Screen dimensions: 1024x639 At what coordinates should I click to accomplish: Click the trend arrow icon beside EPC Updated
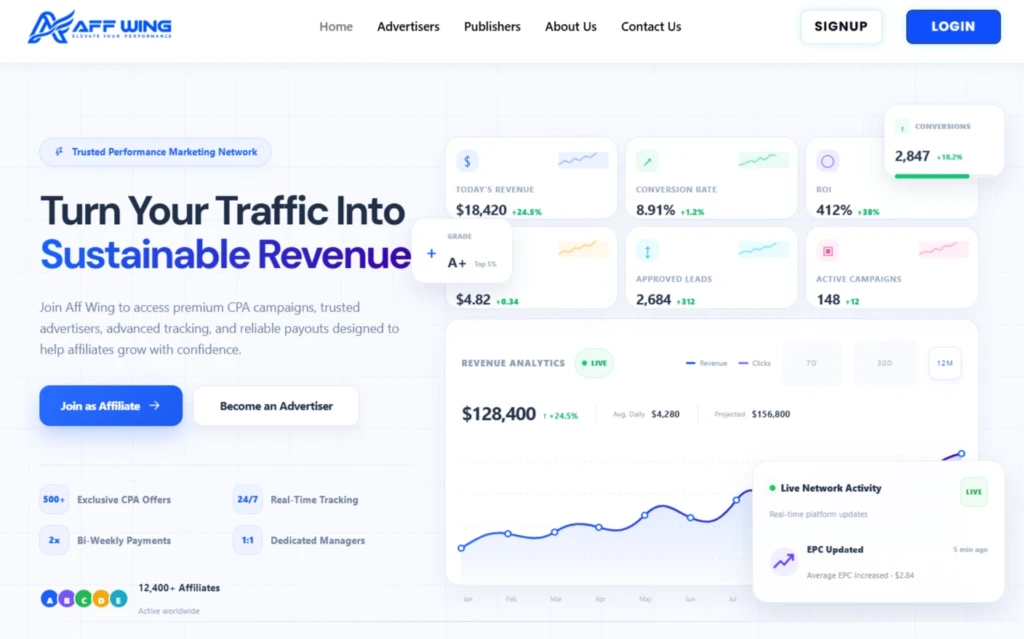coord(783,561)
